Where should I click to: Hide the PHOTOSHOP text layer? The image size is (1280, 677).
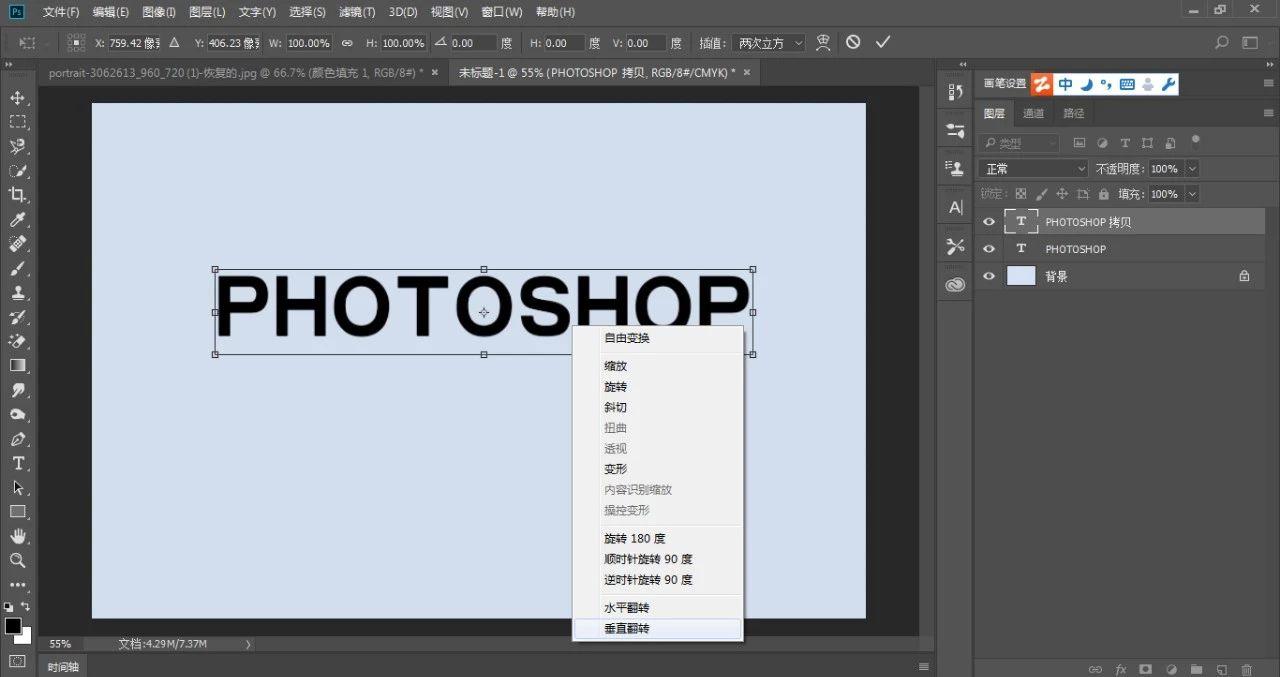tap(989, 249)
